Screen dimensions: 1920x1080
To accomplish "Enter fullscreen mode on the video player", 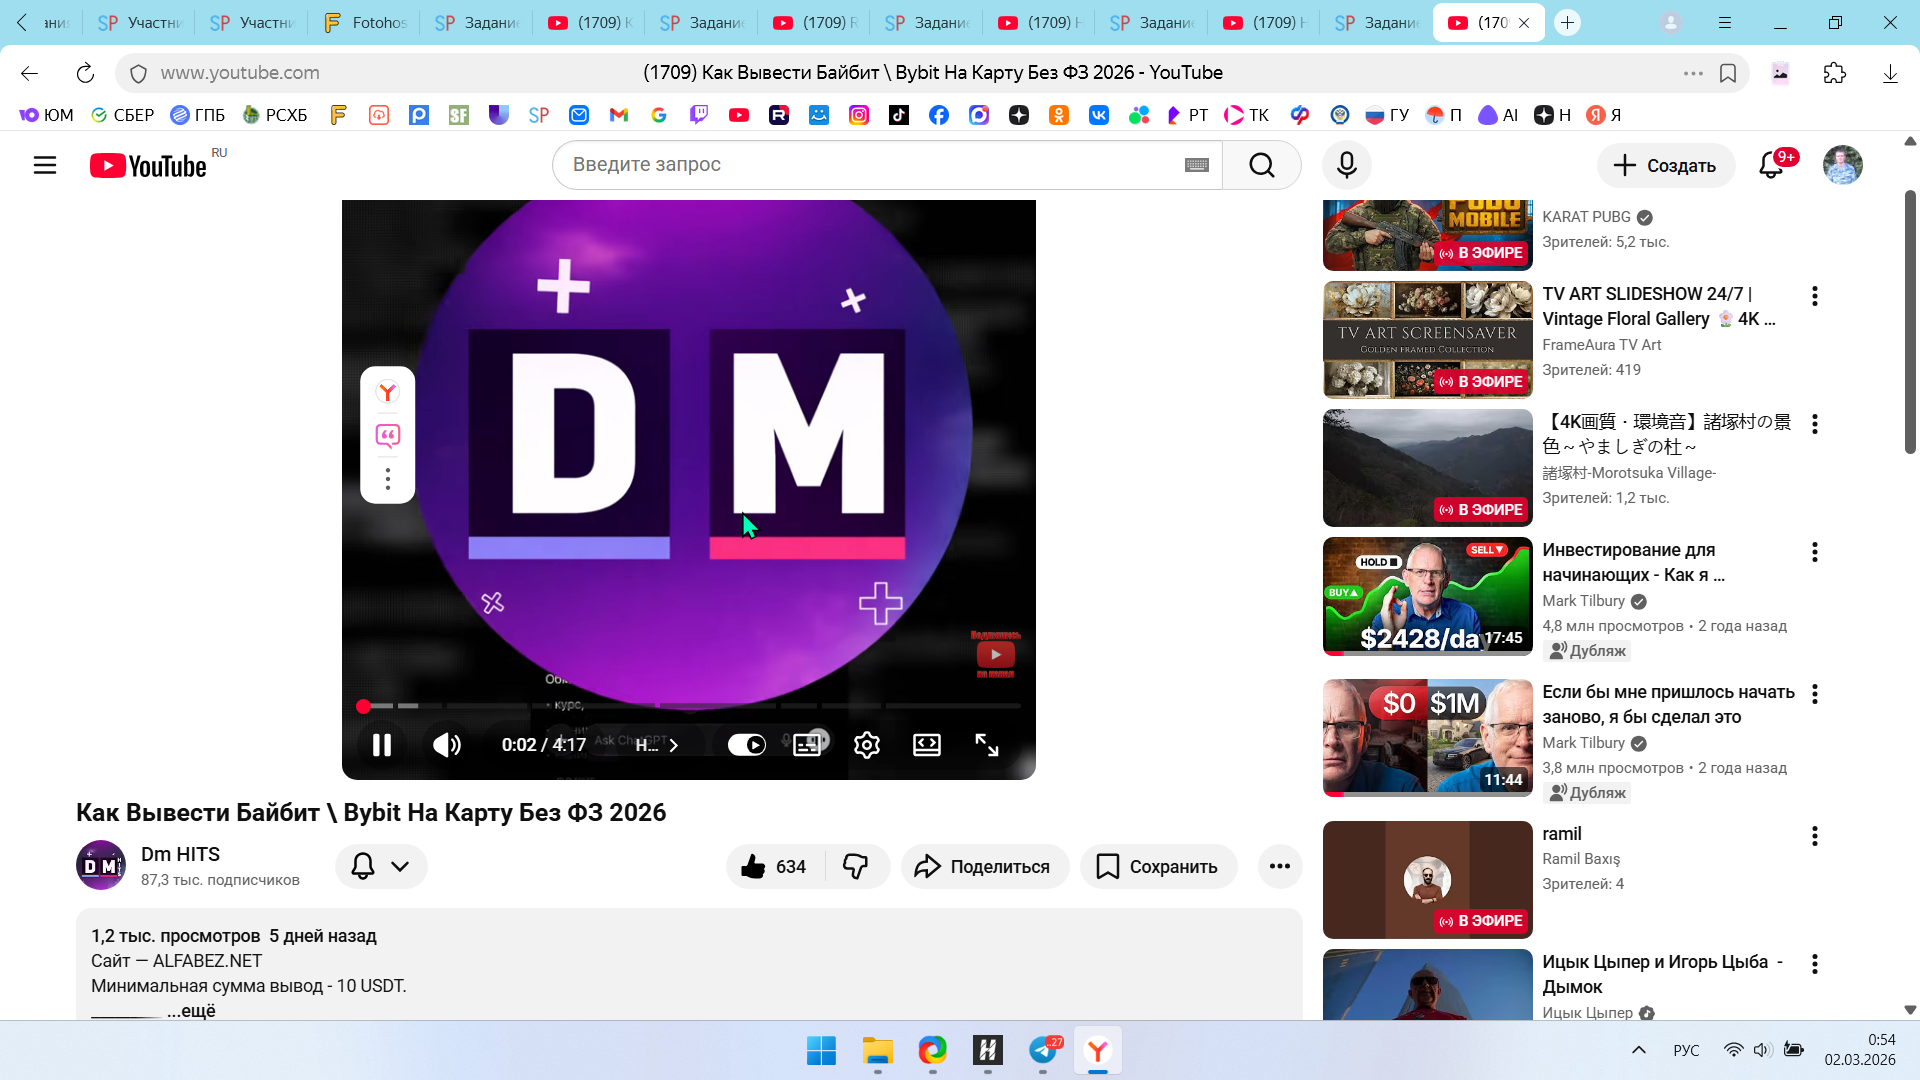I will pyautogui.click(x=987, y=745).
